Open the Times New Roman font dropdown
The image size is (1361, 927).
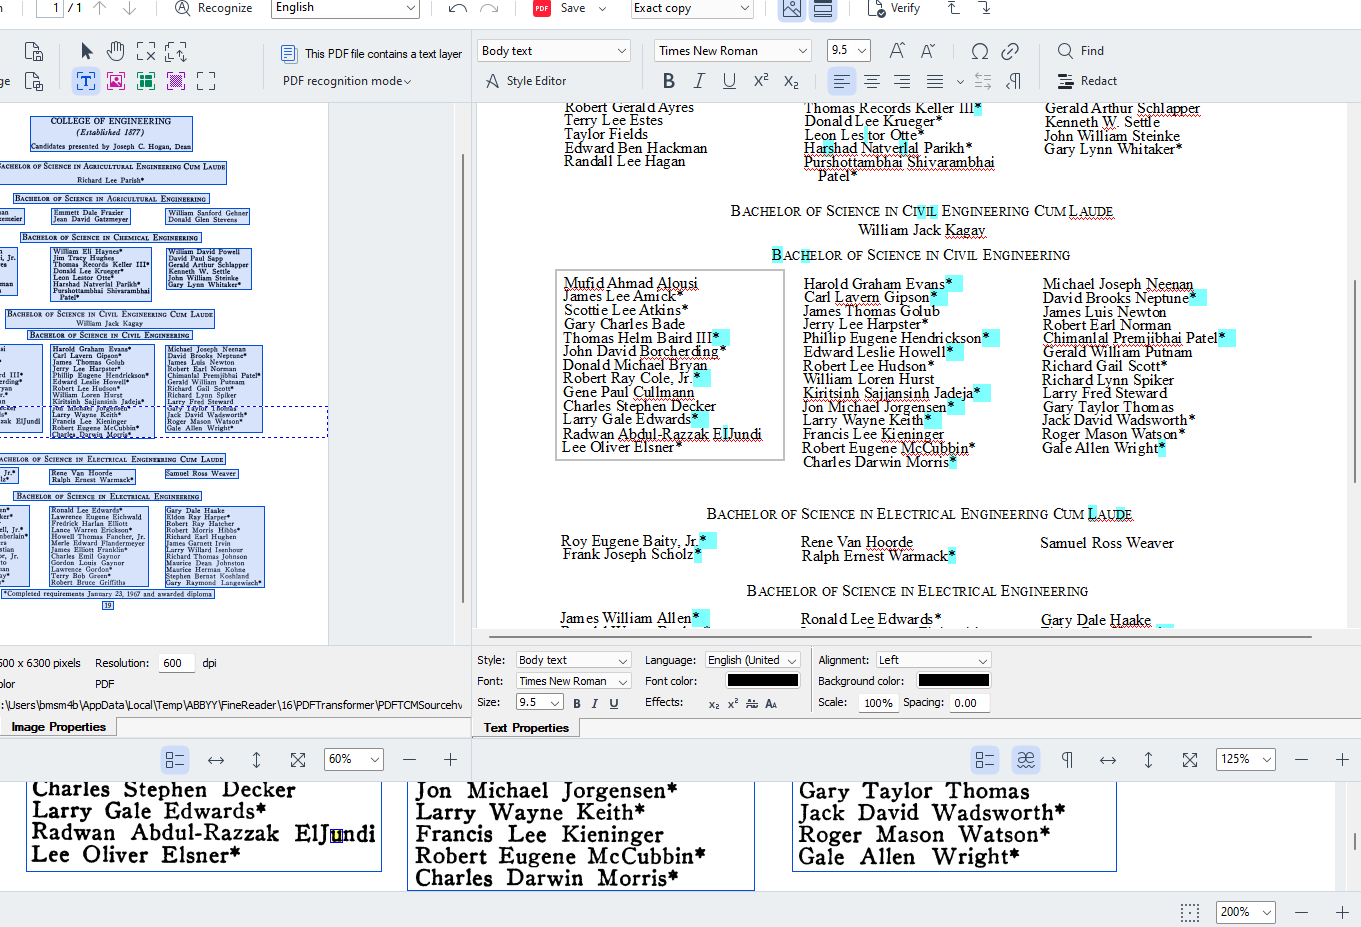click(x=733, y=51)
